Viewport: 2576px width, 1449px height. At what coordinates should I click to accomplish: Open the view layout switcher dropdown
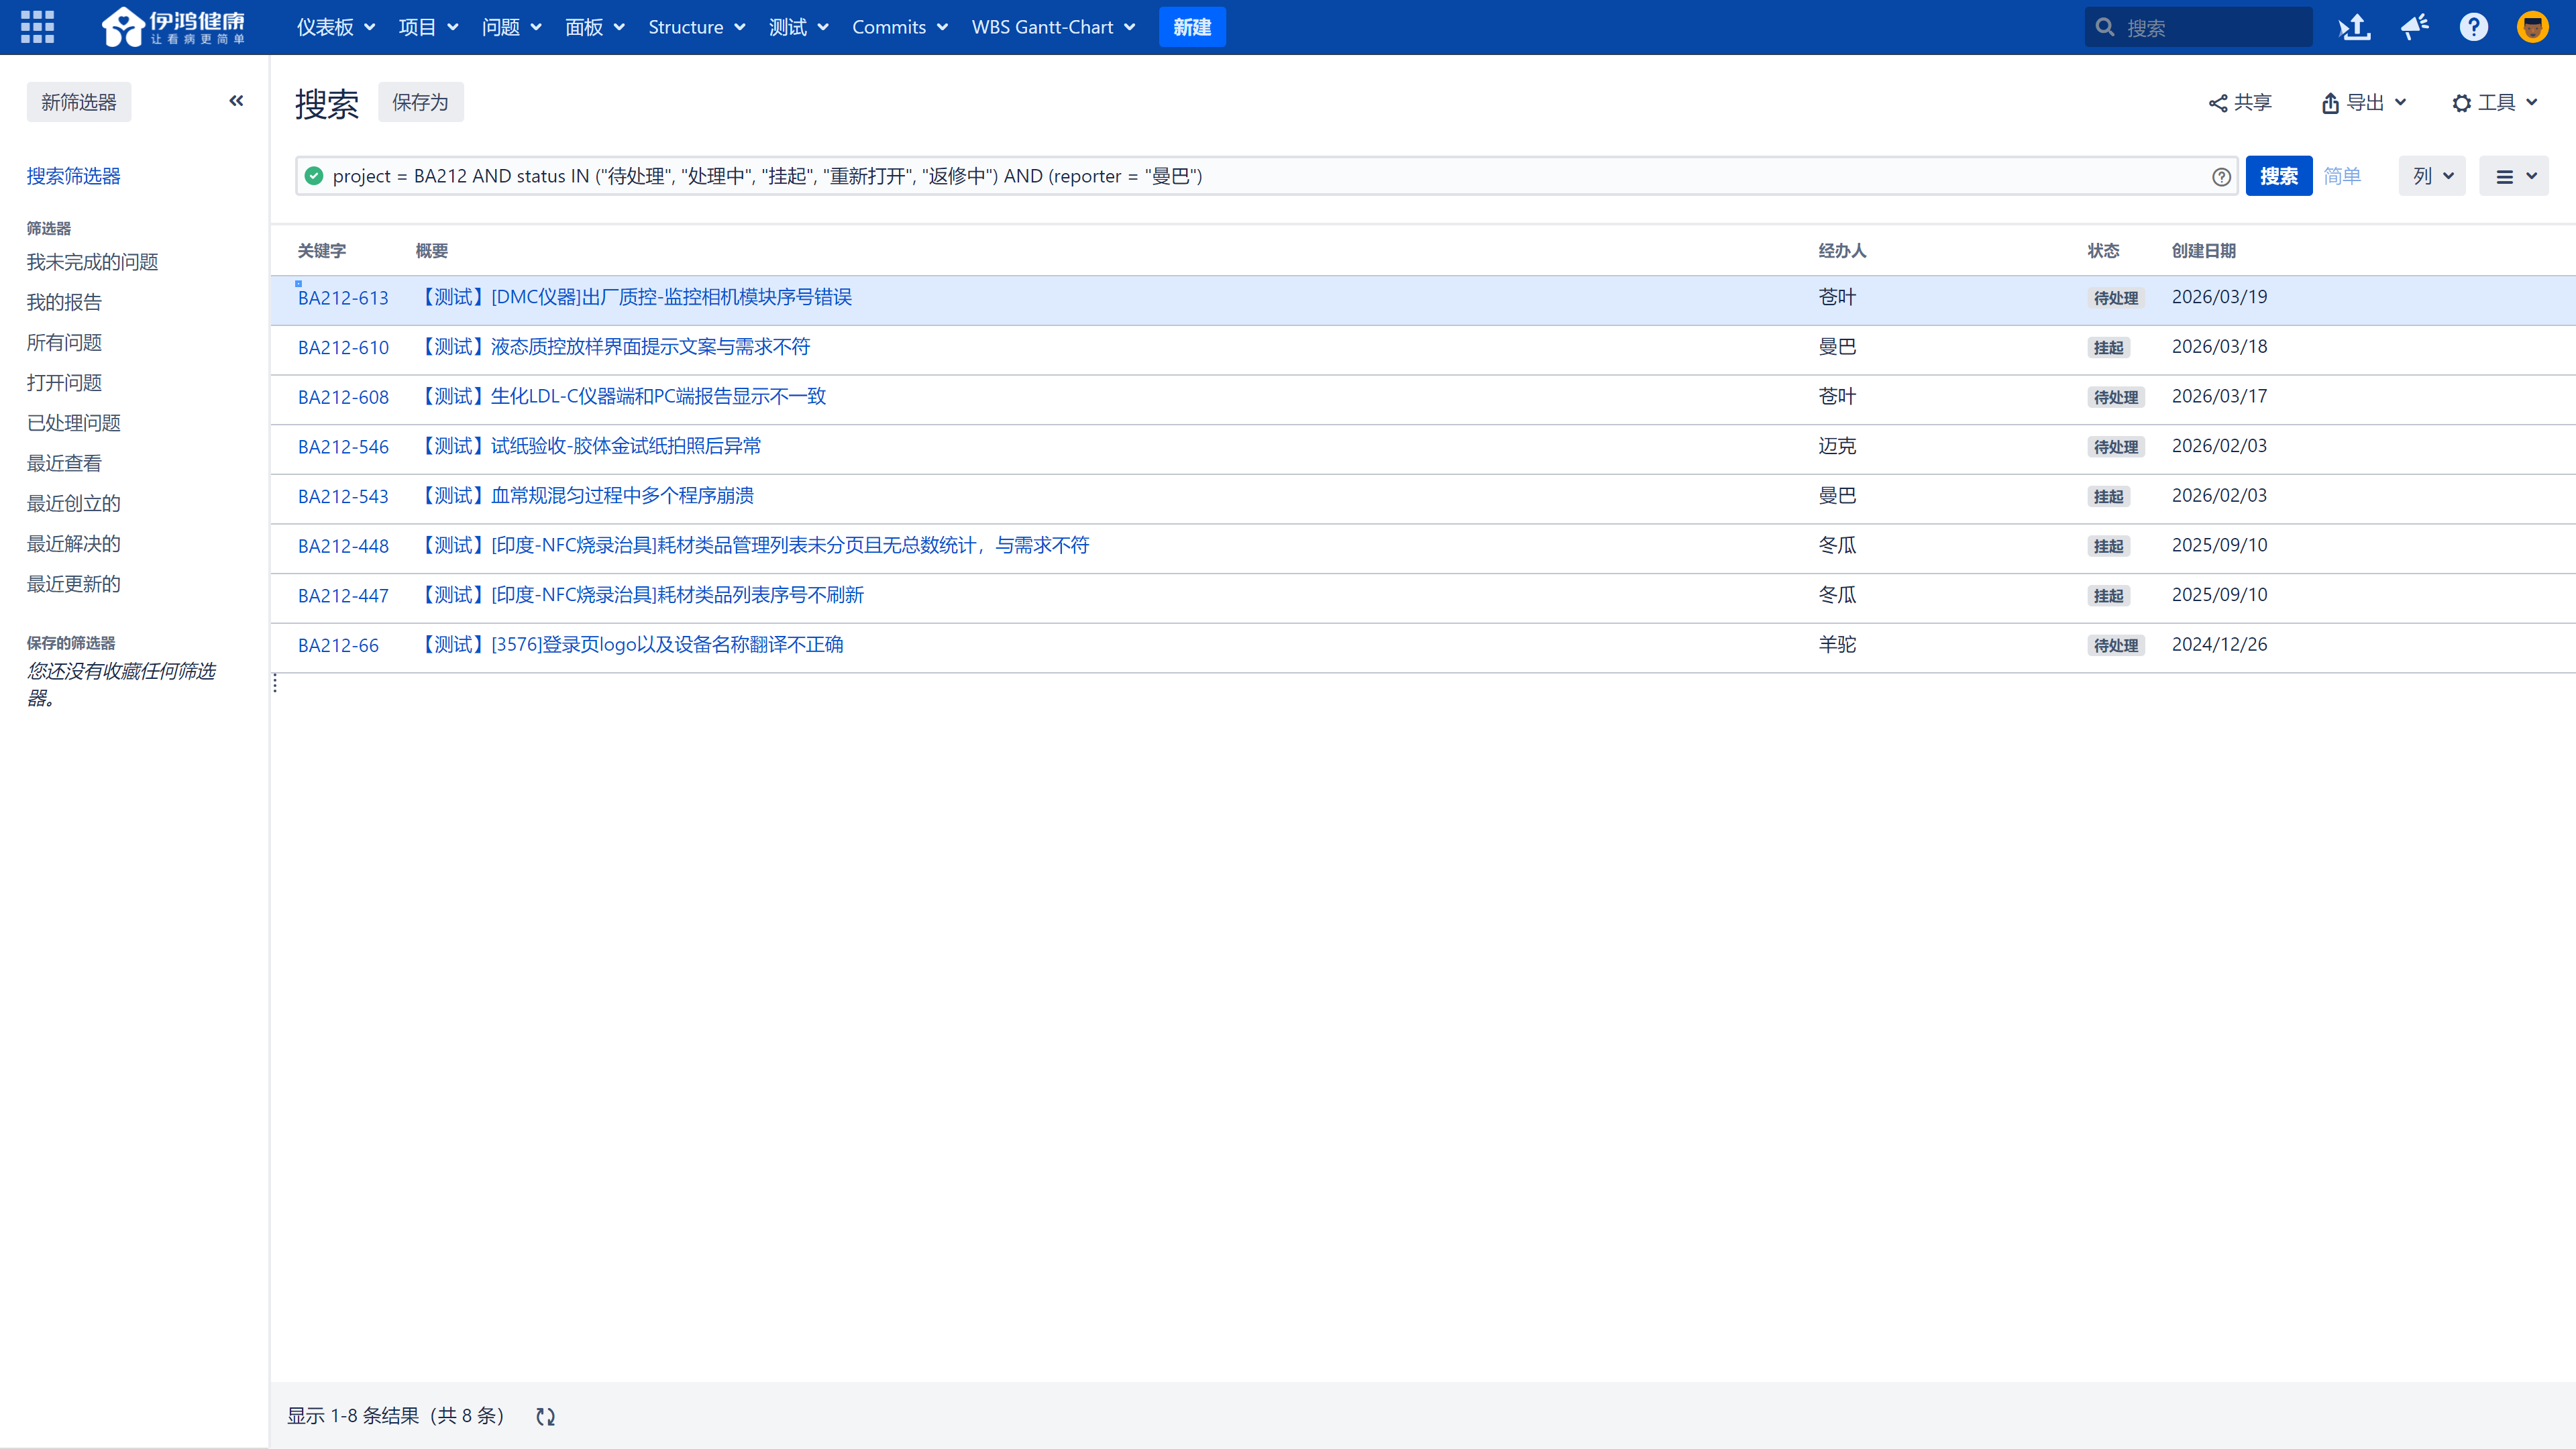pos(2514,176)
